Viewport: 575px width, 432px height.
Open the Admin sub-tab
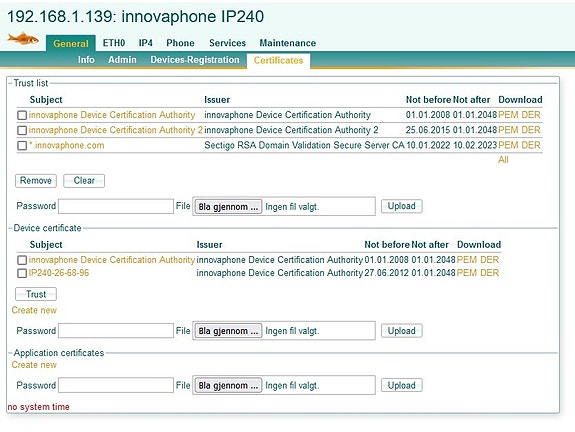[122, 59]
